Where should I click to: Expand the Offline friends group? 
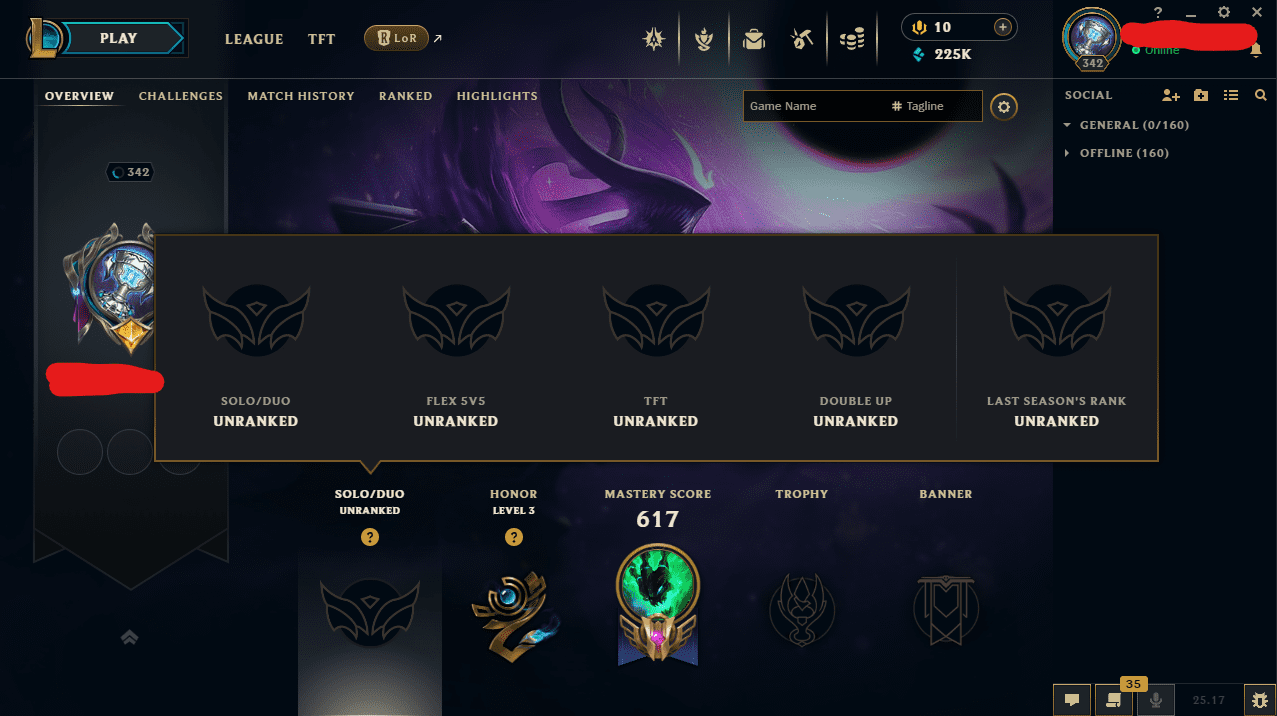coord(1116,153)
